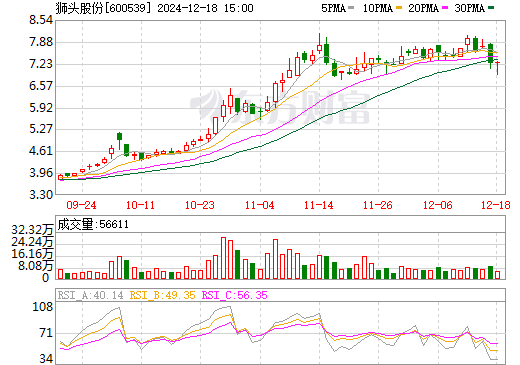Click the 10-11 date axis label
520x365 pixels.
(140, 205)
